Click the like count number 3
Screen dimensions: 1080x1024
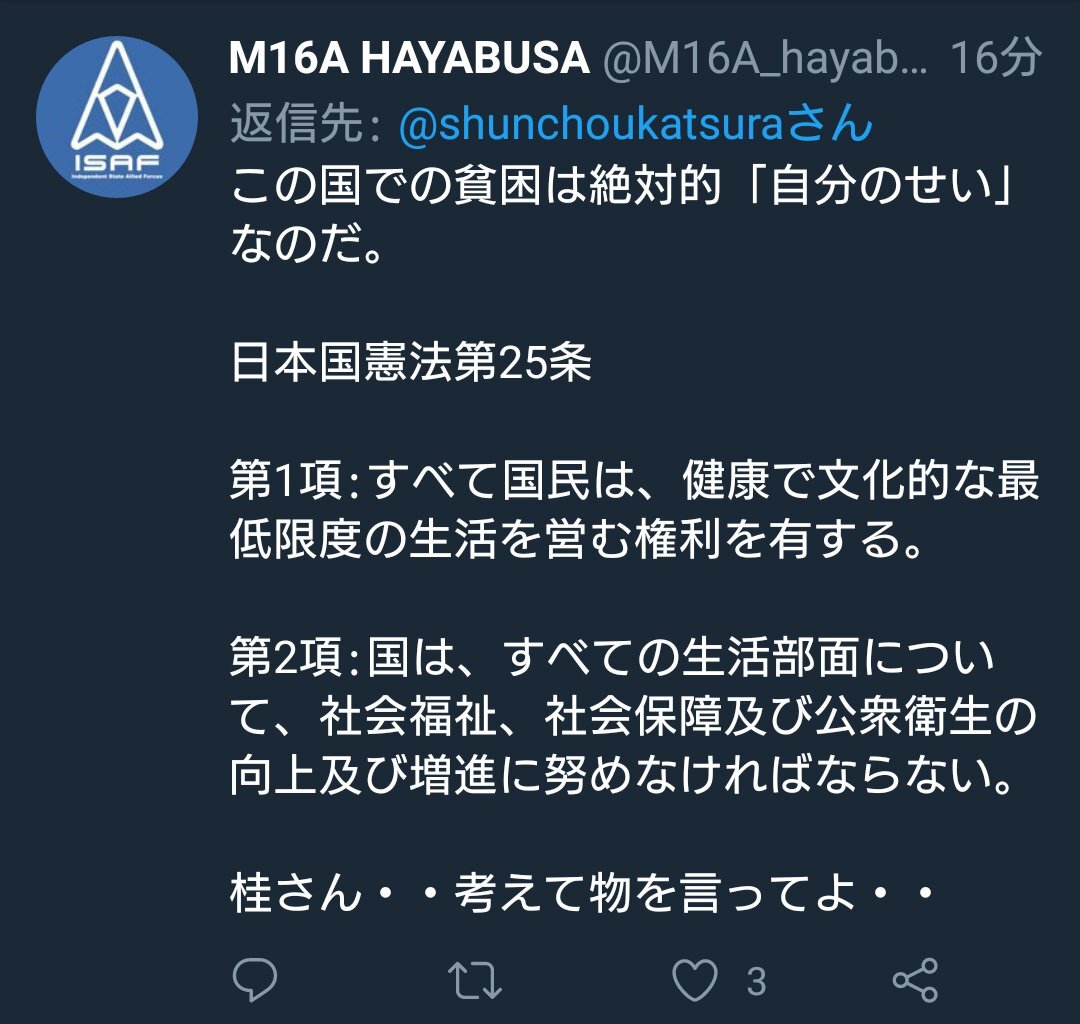tap(756, 981)
